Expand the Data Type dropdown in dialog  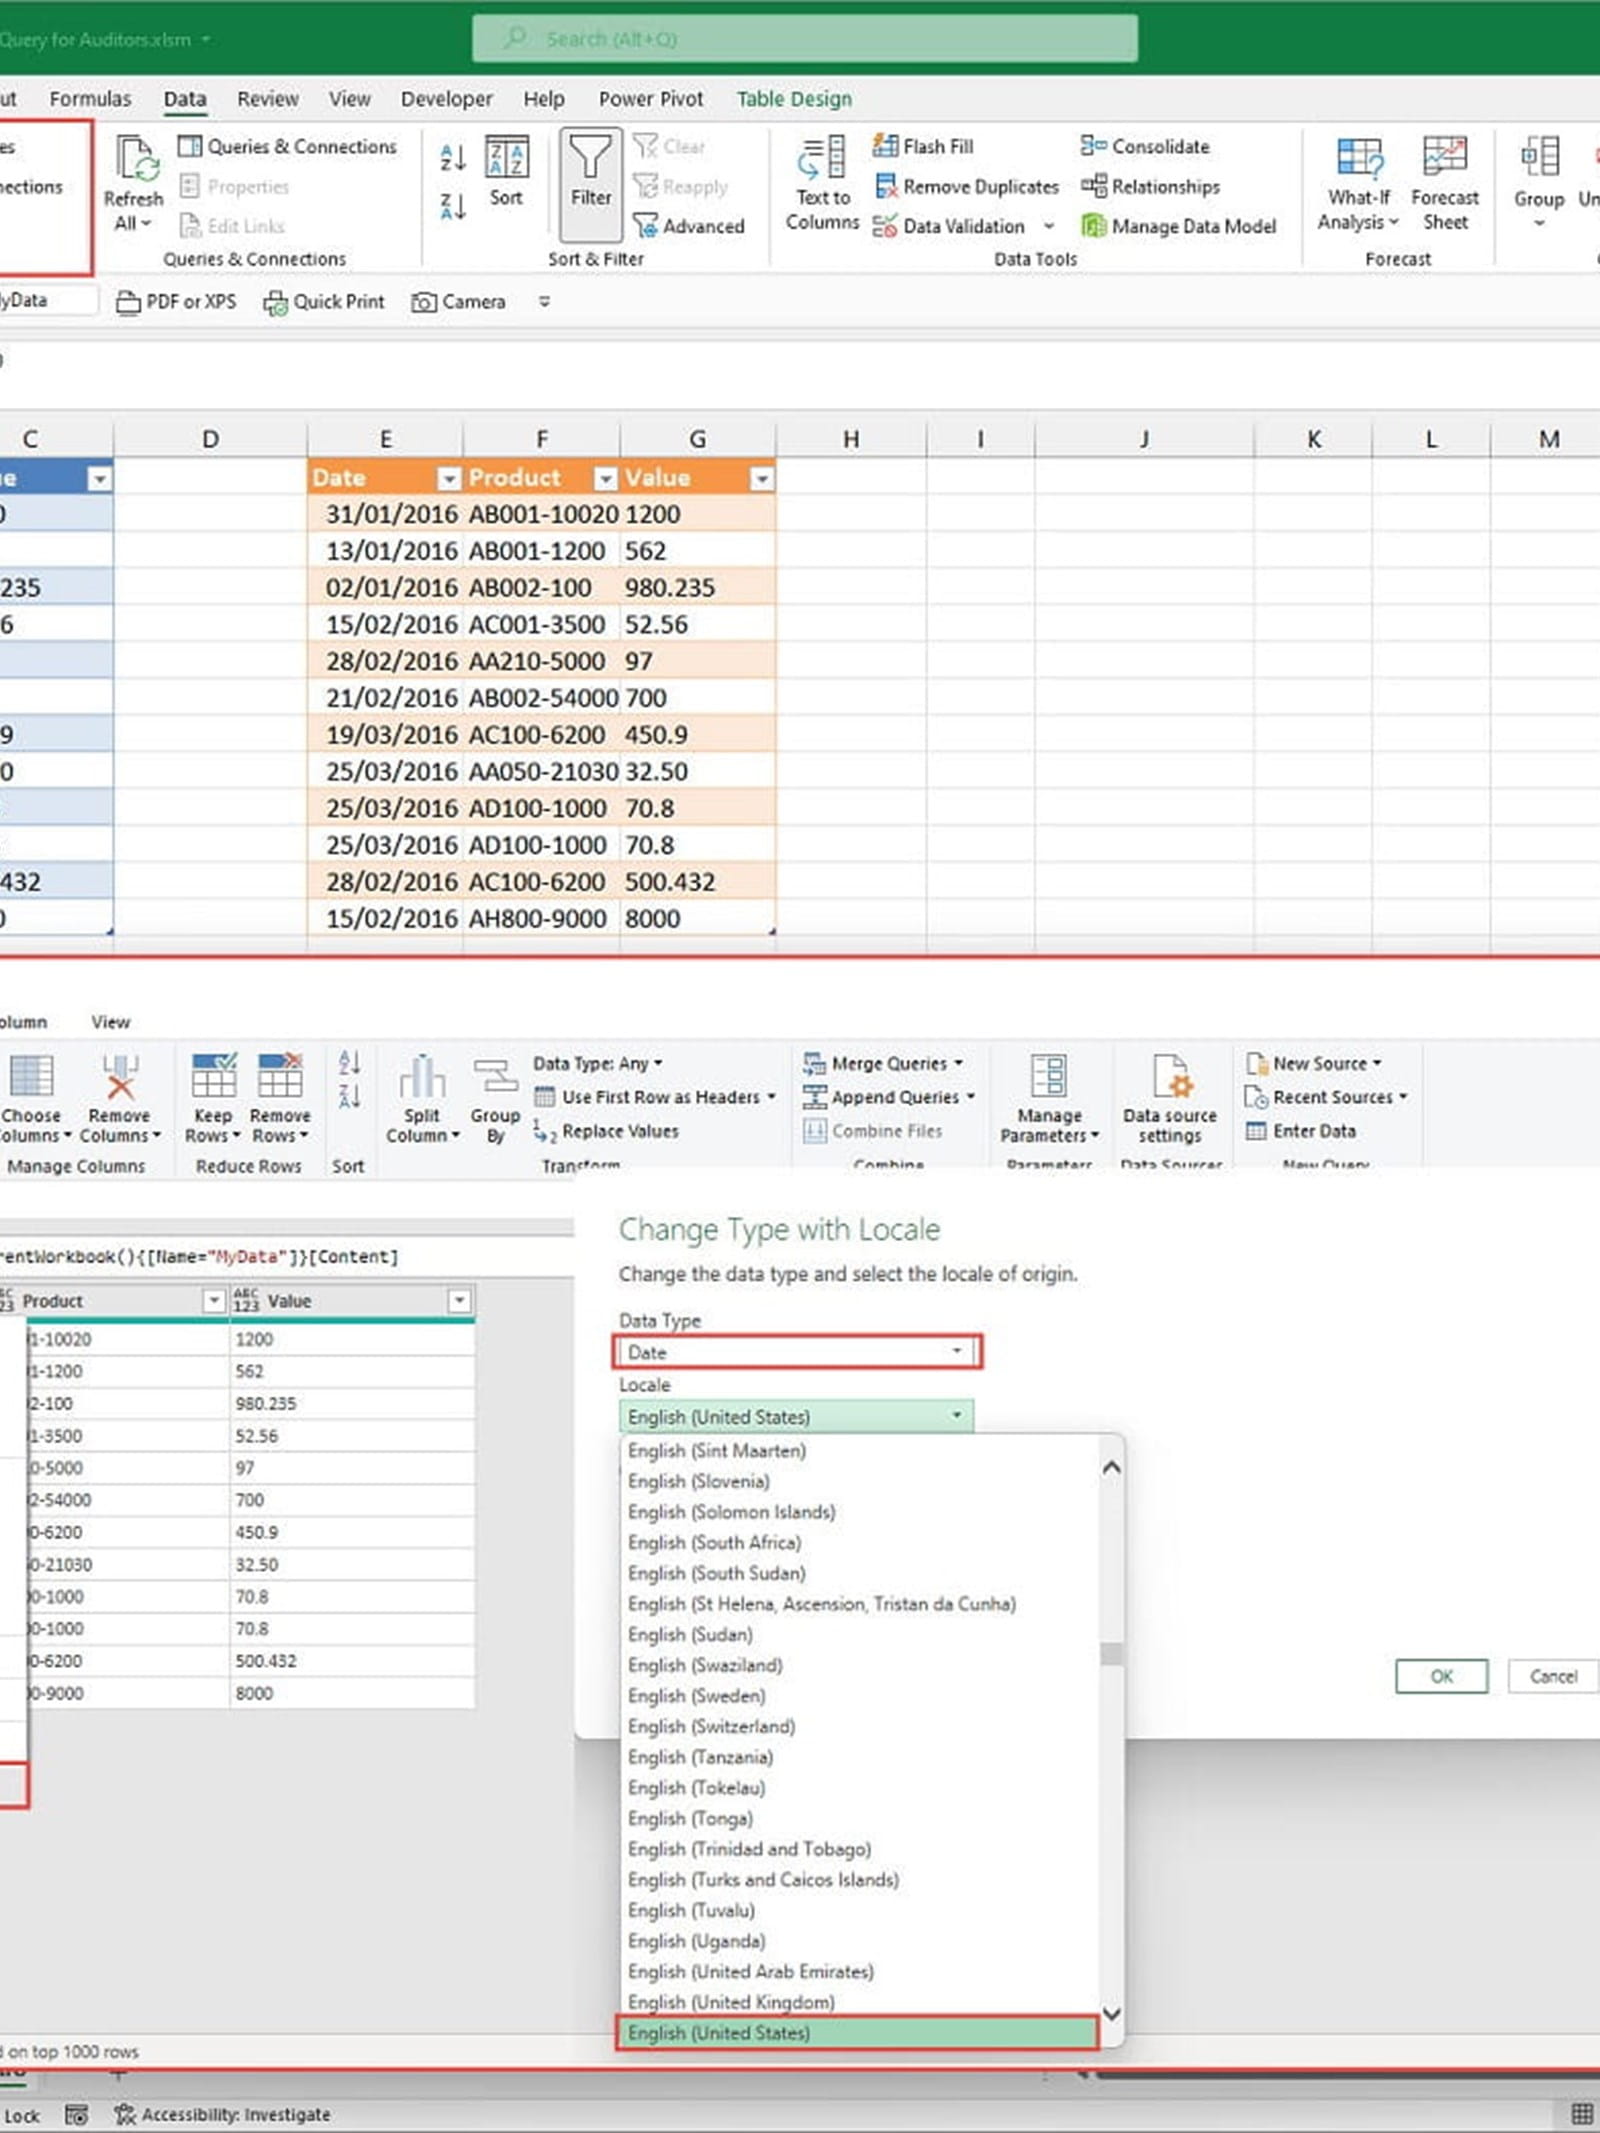(956, 1352)
